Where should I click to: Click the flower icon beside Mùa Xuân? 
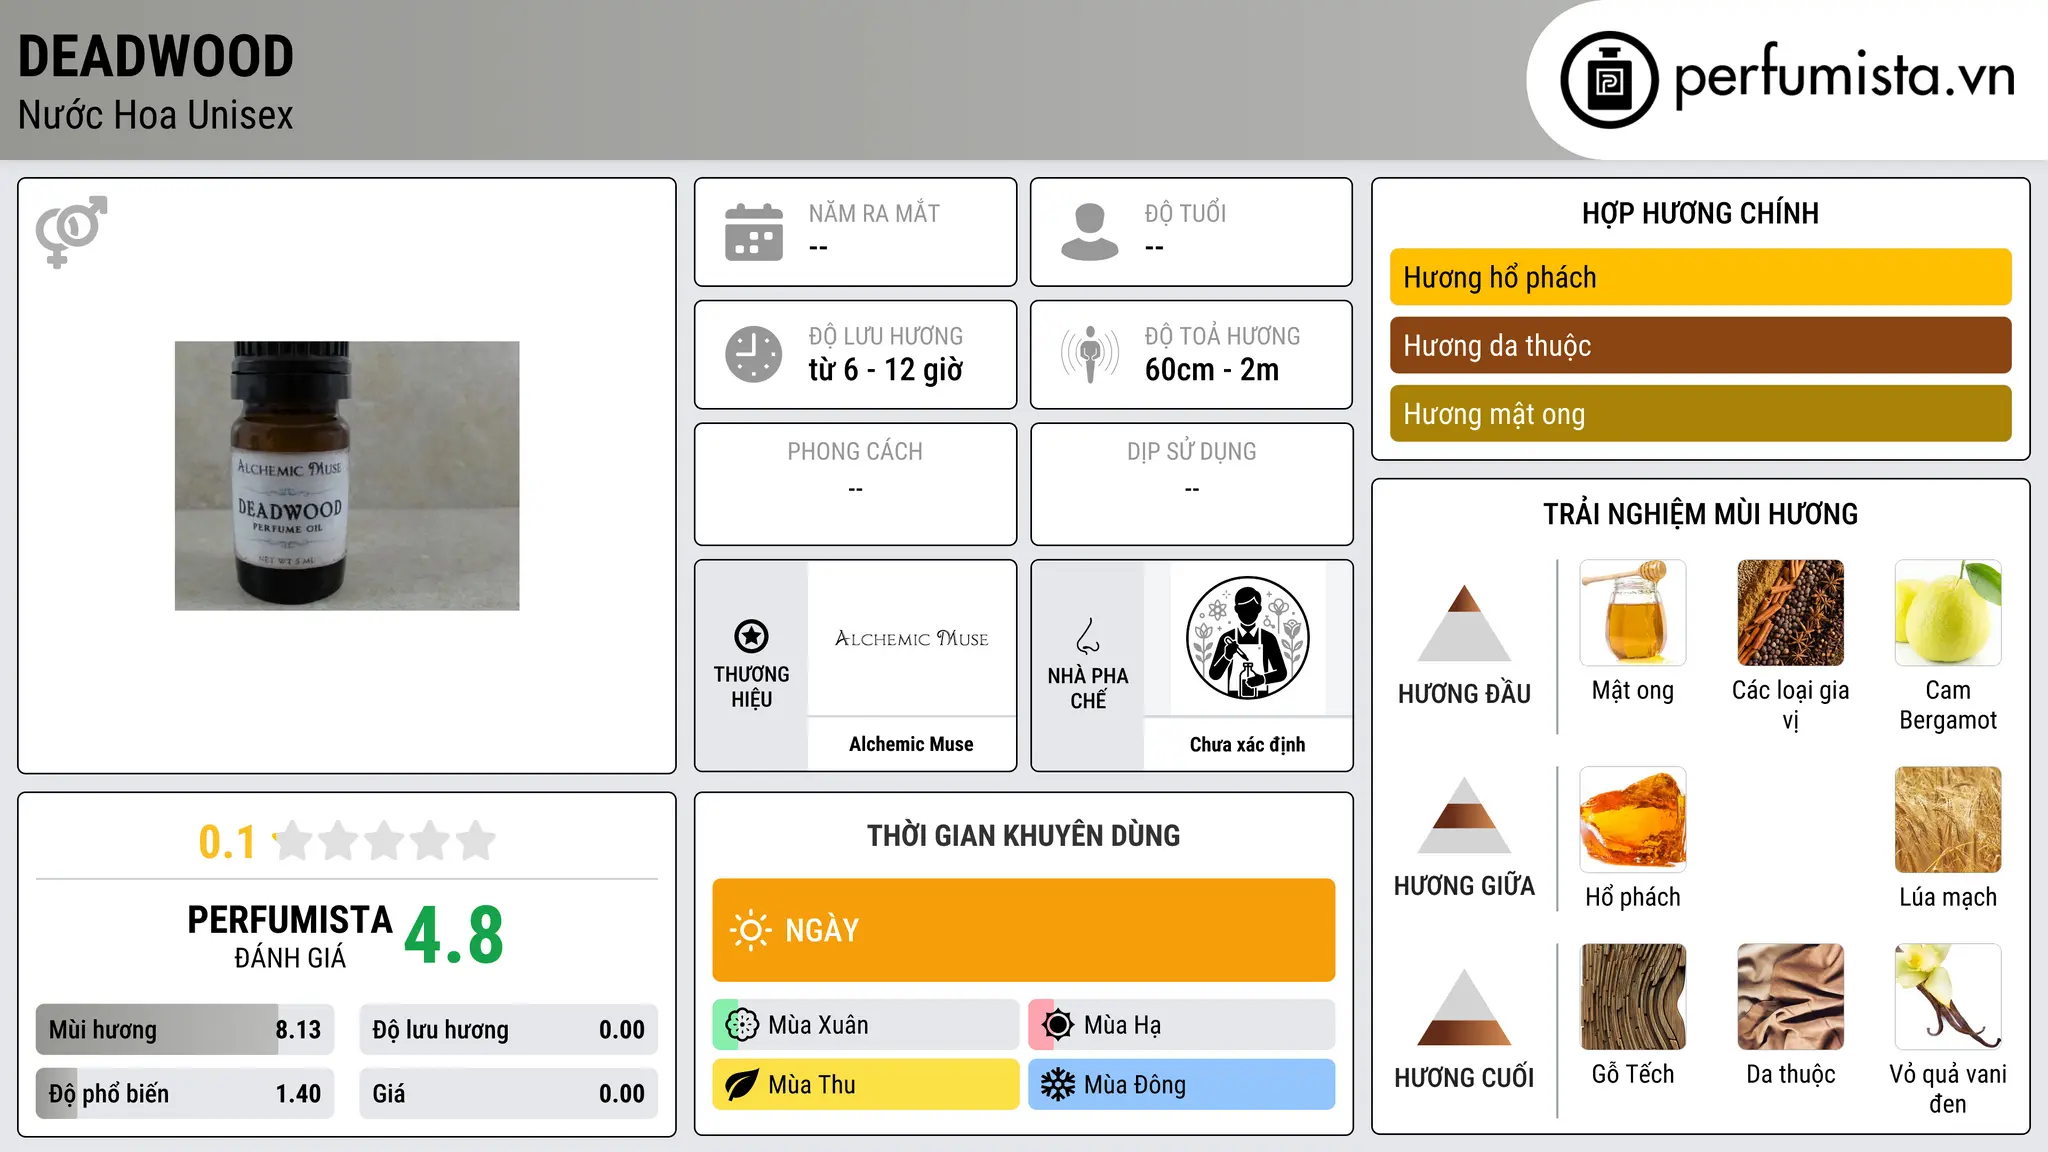tap(742, 1025)
